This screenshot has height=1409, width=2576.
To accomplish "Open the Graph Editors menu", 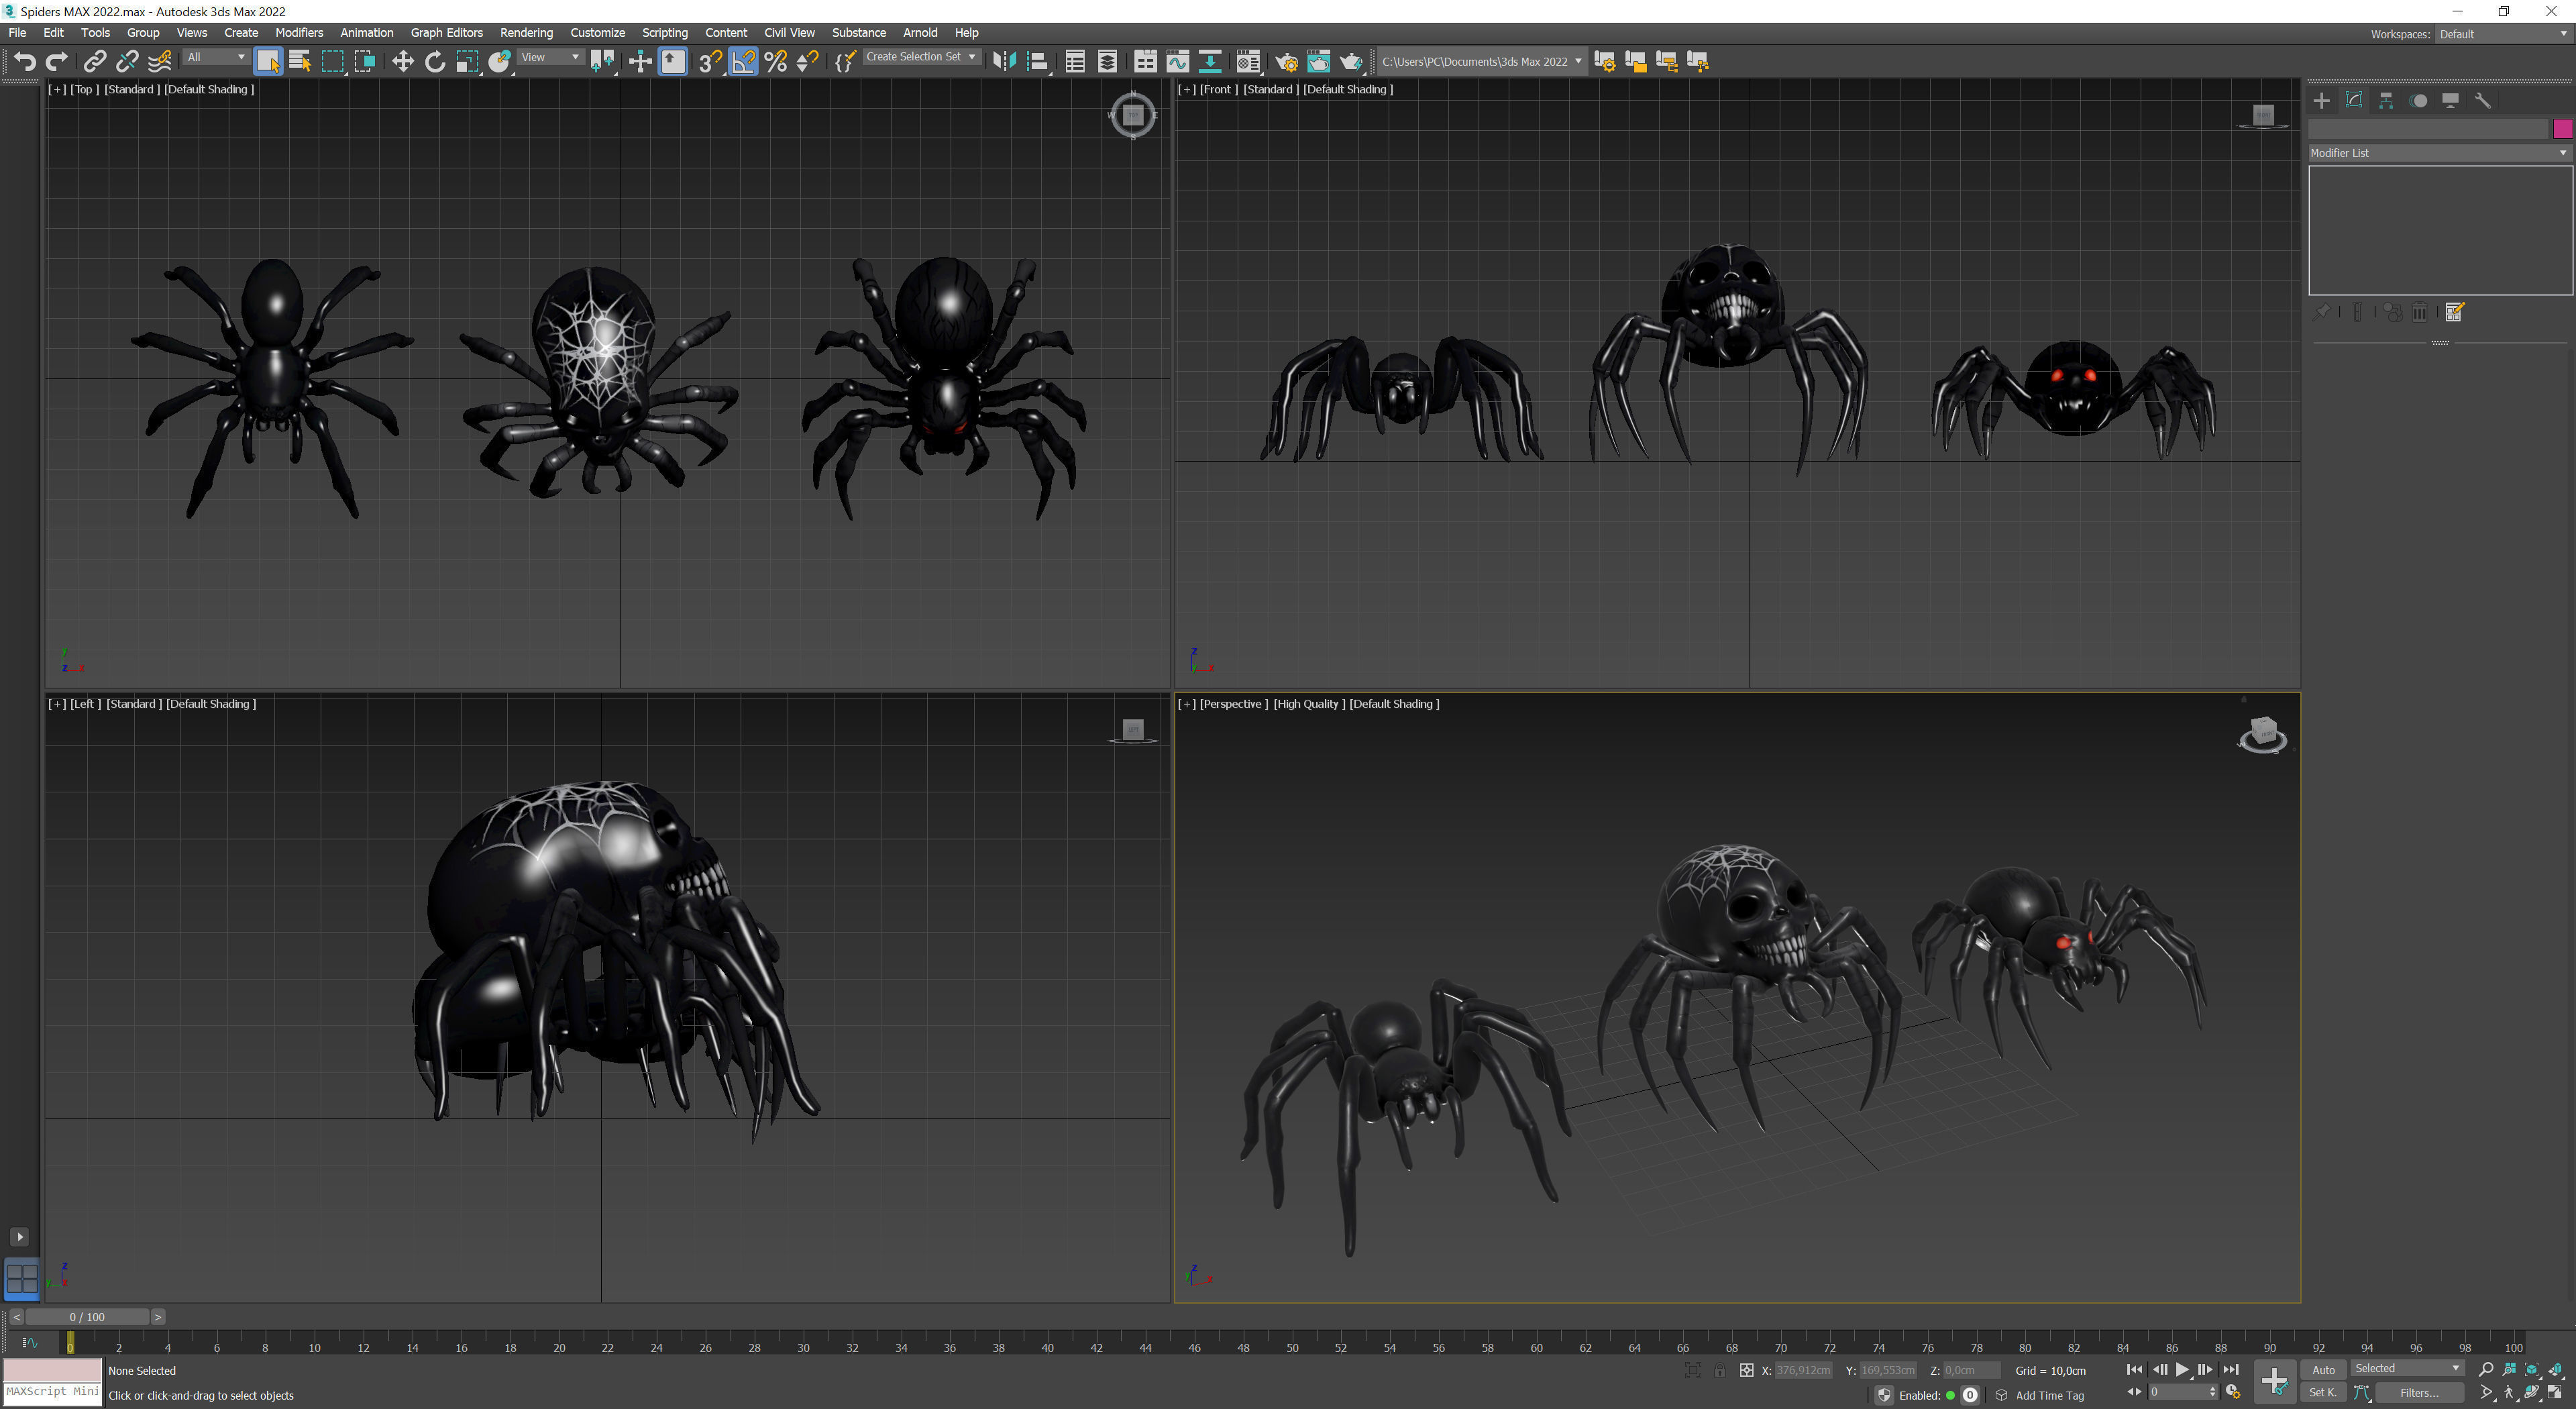I will click(446, 33).
